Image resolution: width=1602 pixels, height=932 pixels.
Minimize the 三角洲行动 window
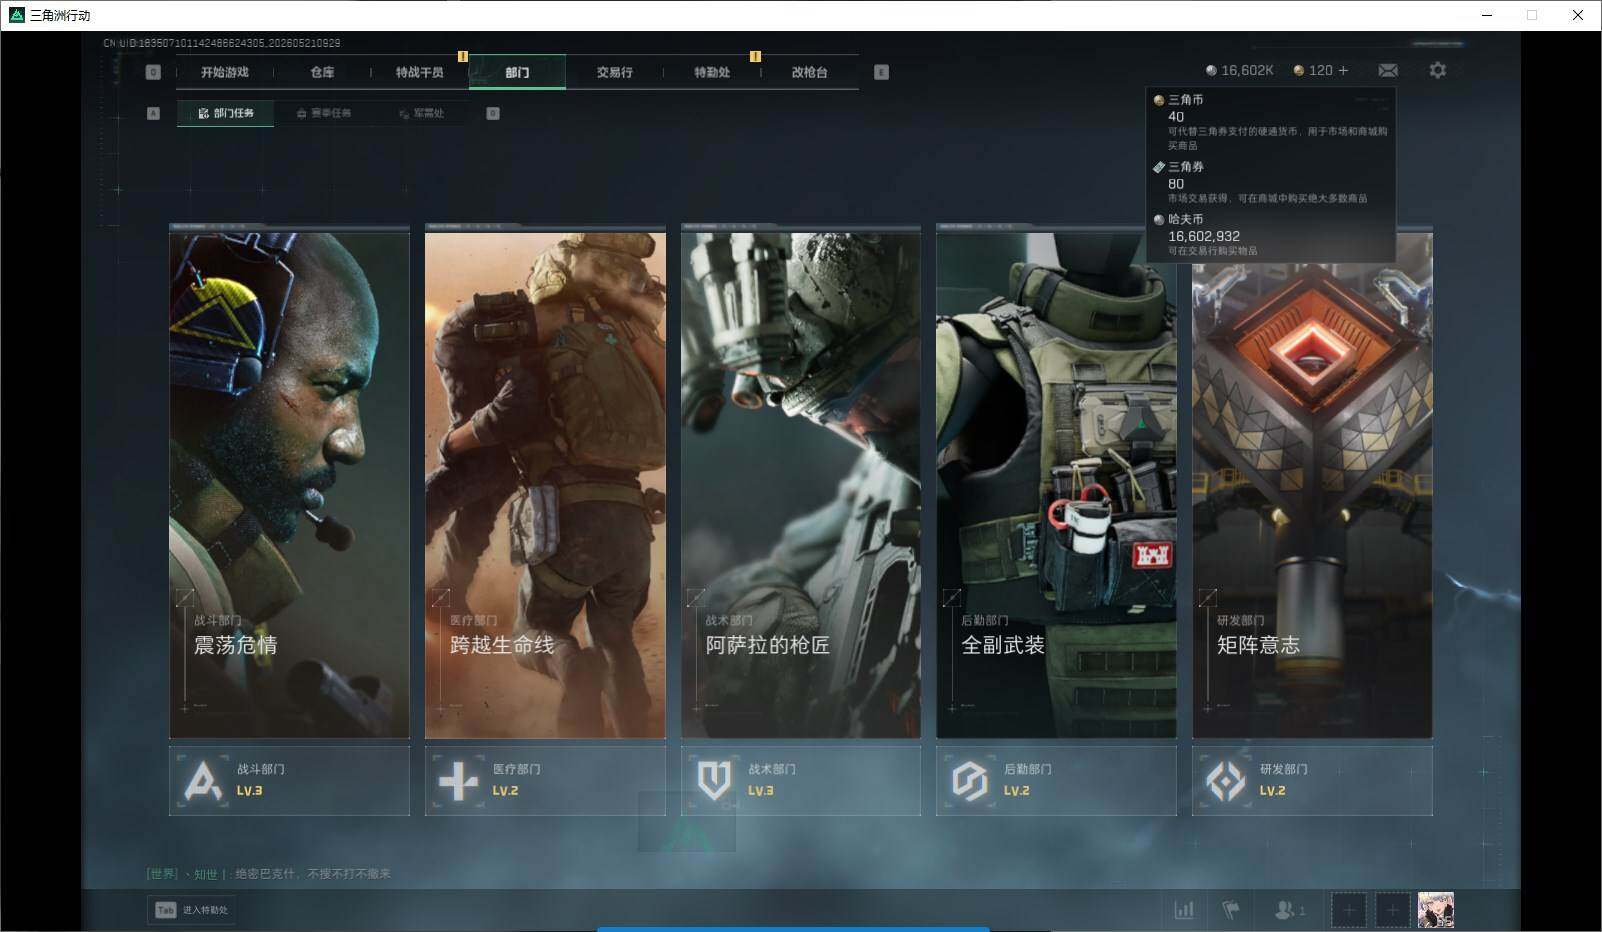(x=1487, y=15)
